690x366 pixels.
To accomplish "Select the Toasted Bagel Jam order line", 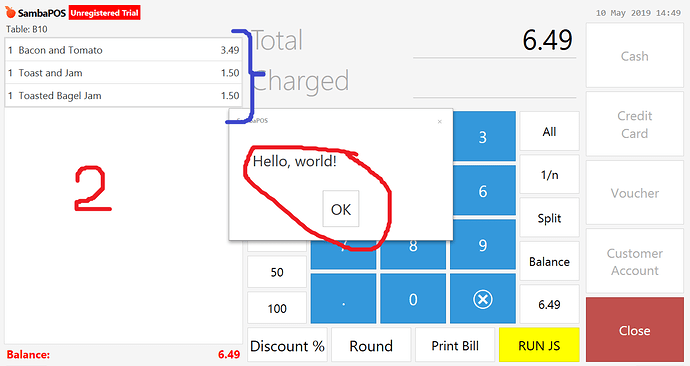I will tap(123, 95).
